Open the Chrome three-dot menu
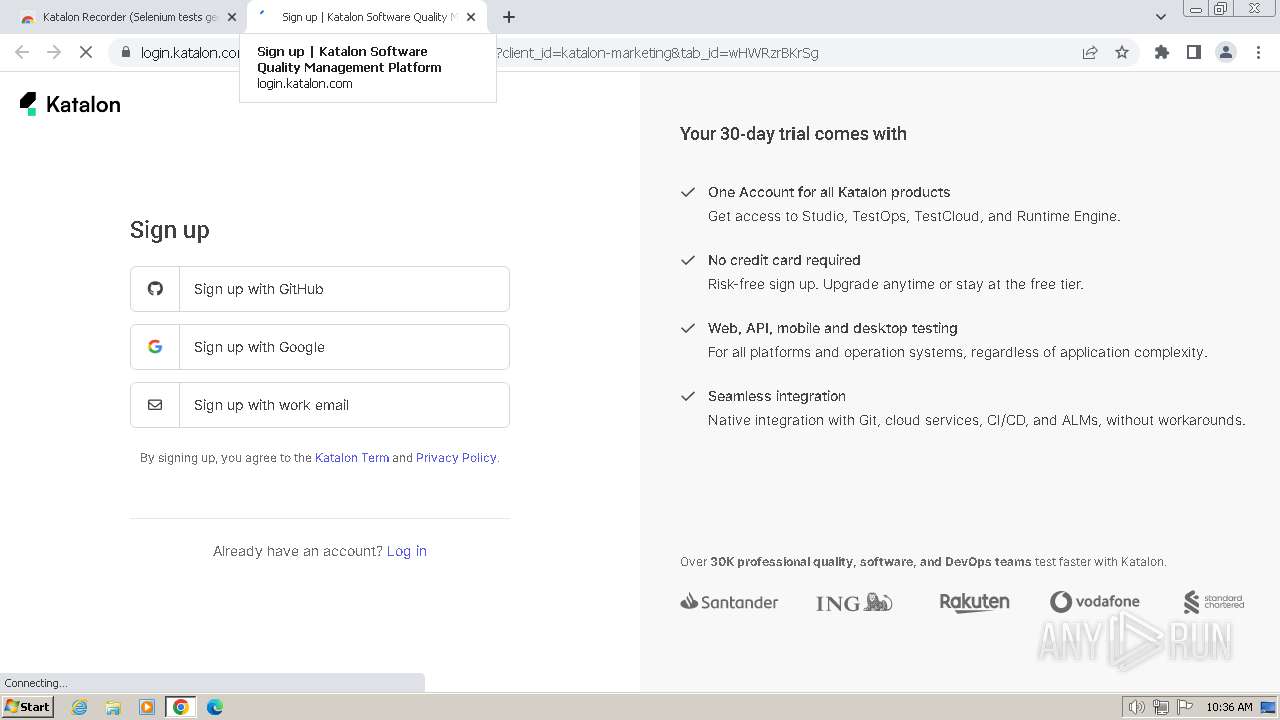This screenshot has width=1280, height=720. click(1258, 52)
